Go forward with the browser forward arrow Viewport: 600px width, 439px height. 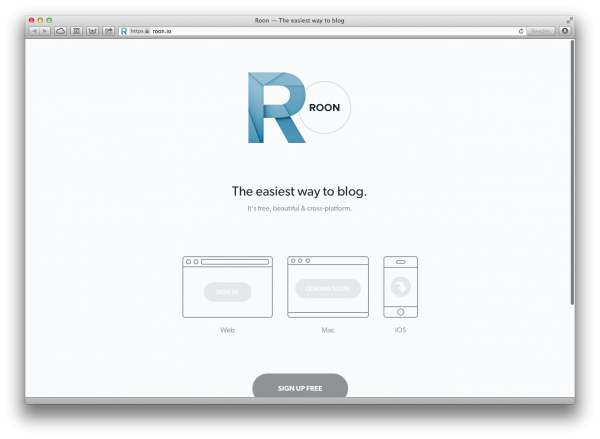(x=45, y=31)
